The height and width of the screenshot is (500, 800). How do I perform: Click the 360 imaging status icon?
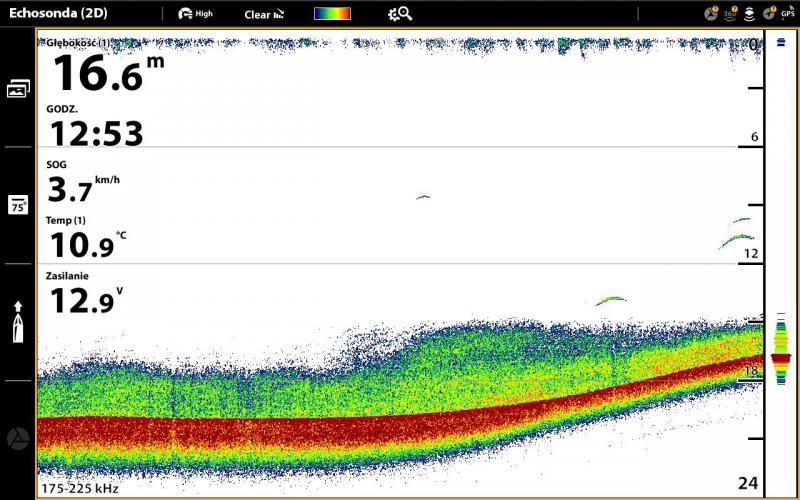pyautogui.click(x=730, y=14)
